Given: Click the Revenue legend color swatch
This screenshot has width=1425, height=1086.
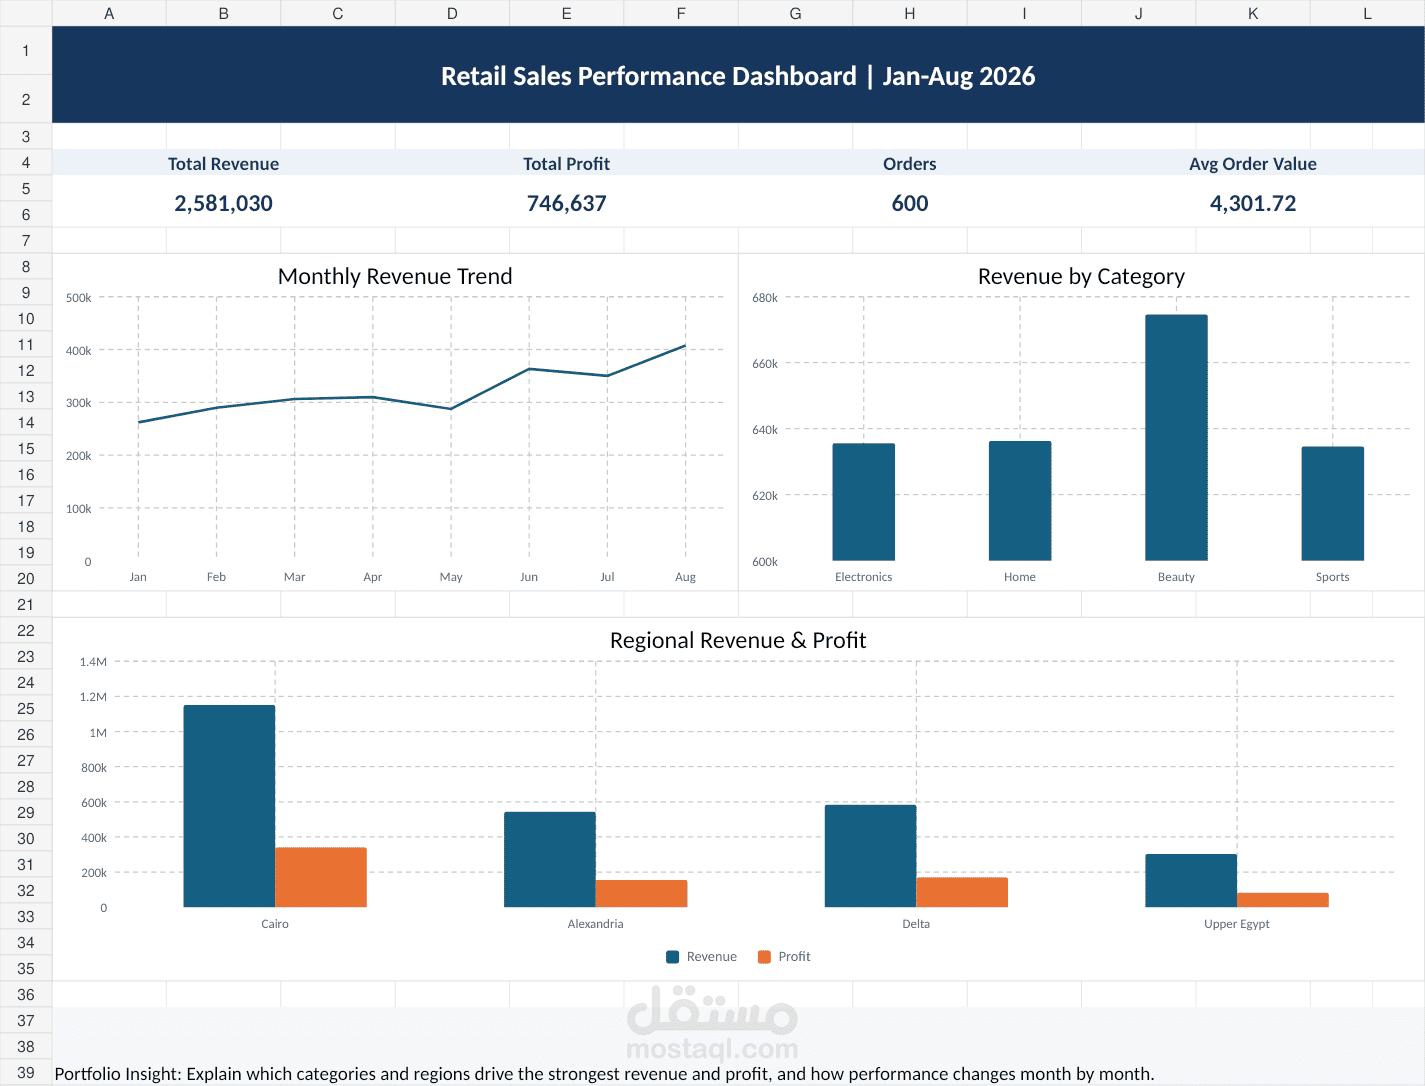Looking at the screenshot, I should click(673, 957).
